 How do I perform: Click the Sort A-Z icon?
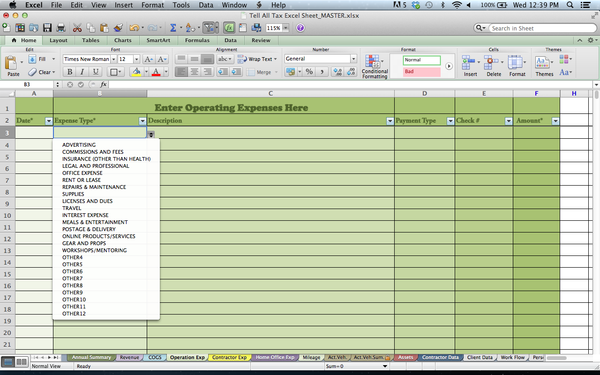(190, 28)
